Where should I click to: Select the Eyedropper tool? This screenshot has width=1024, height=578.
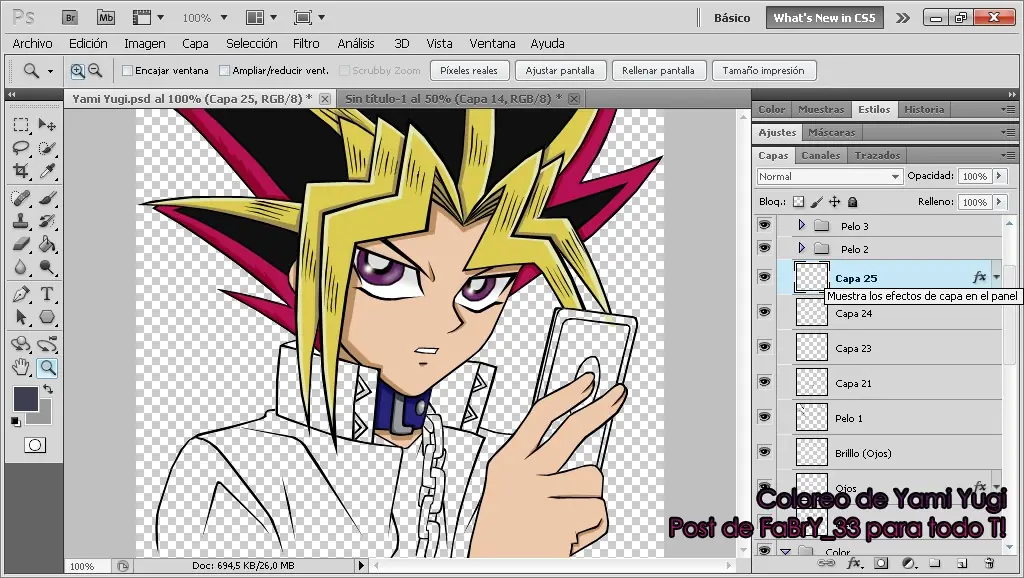[46, 169]
